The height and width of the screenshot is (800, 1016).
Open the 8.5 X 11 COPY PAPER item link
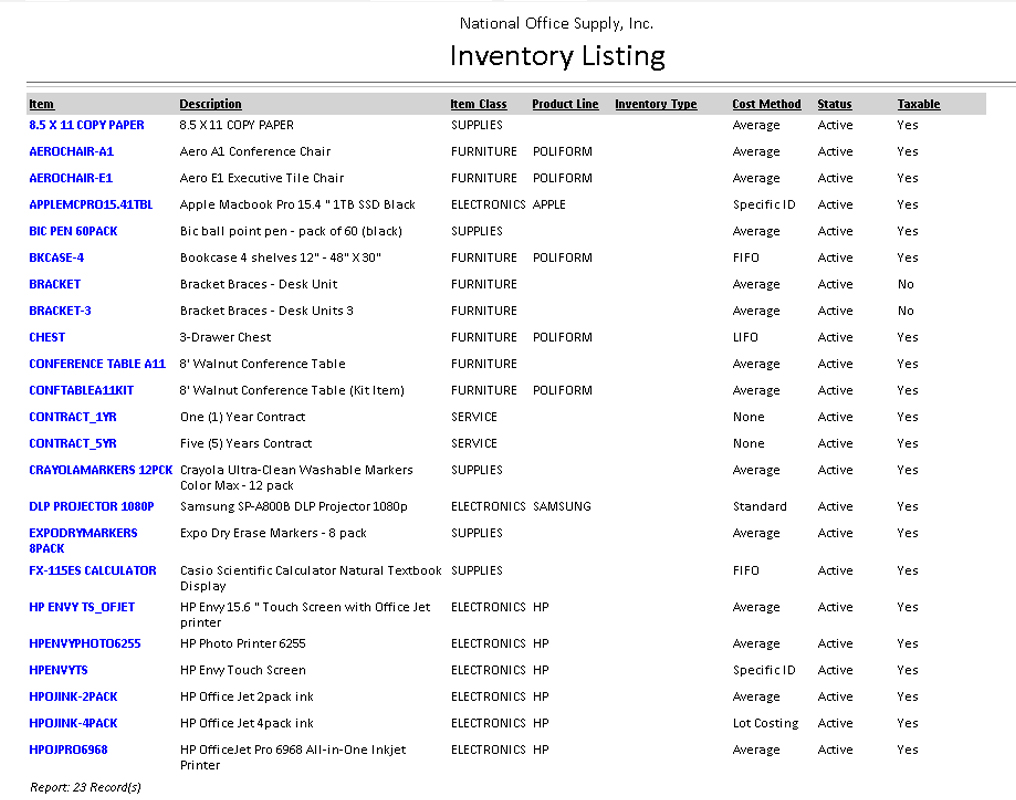(x=86, y=125)
